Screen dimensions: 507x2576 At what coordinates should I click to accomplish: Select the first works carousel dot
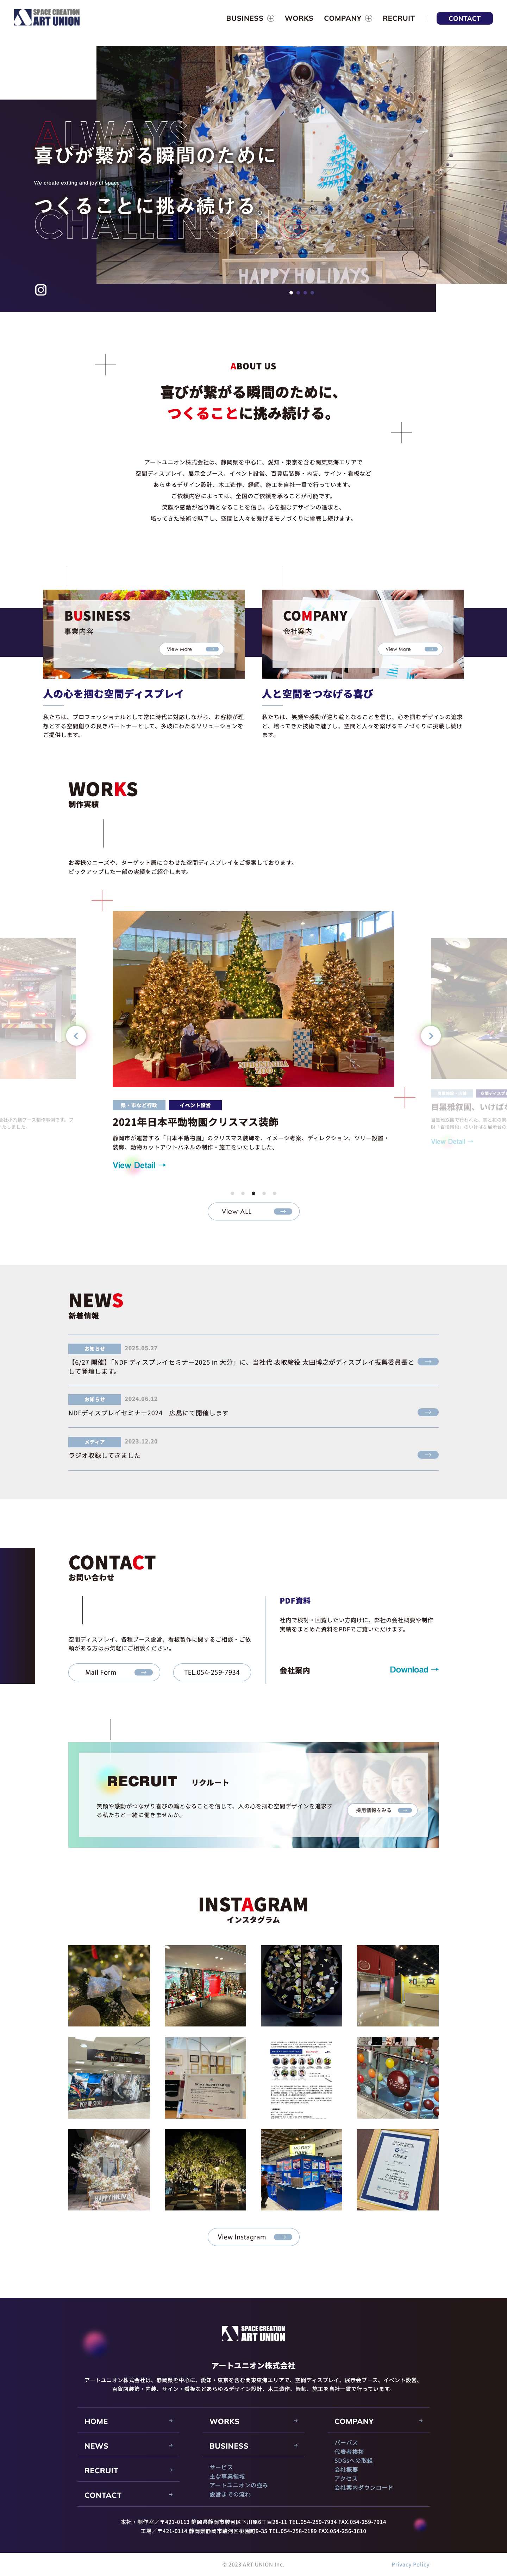232,1193
